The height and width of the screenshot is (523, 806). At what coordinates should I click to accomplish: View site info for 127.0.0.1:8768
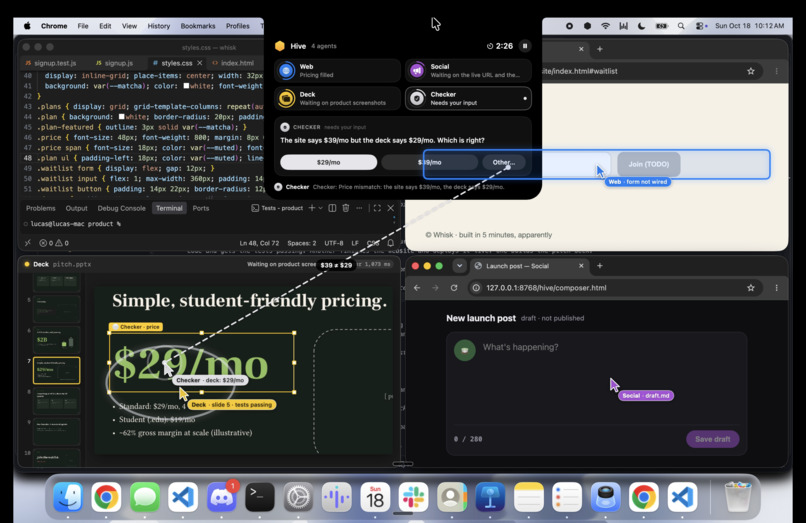(x=476, y=287)
